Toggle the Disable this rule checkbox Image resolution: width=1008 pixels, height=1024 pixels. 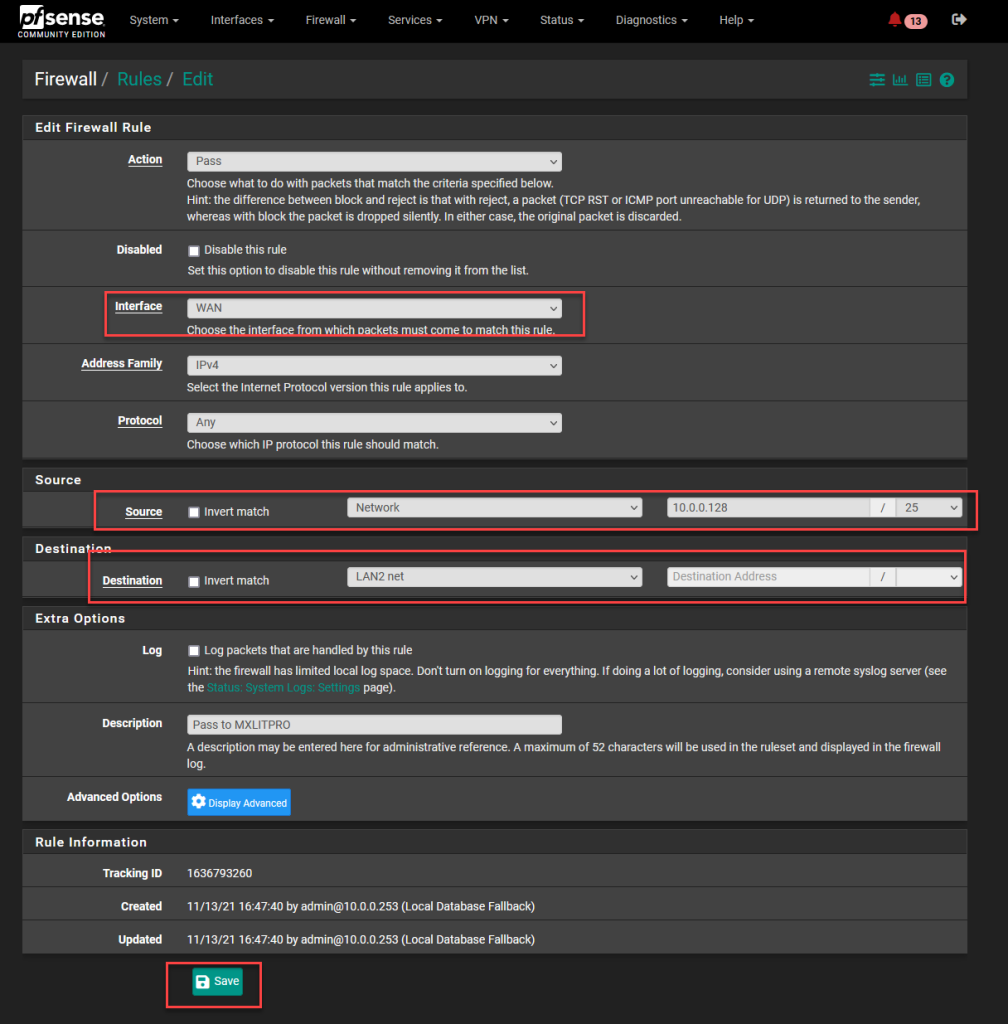point(194,250)
